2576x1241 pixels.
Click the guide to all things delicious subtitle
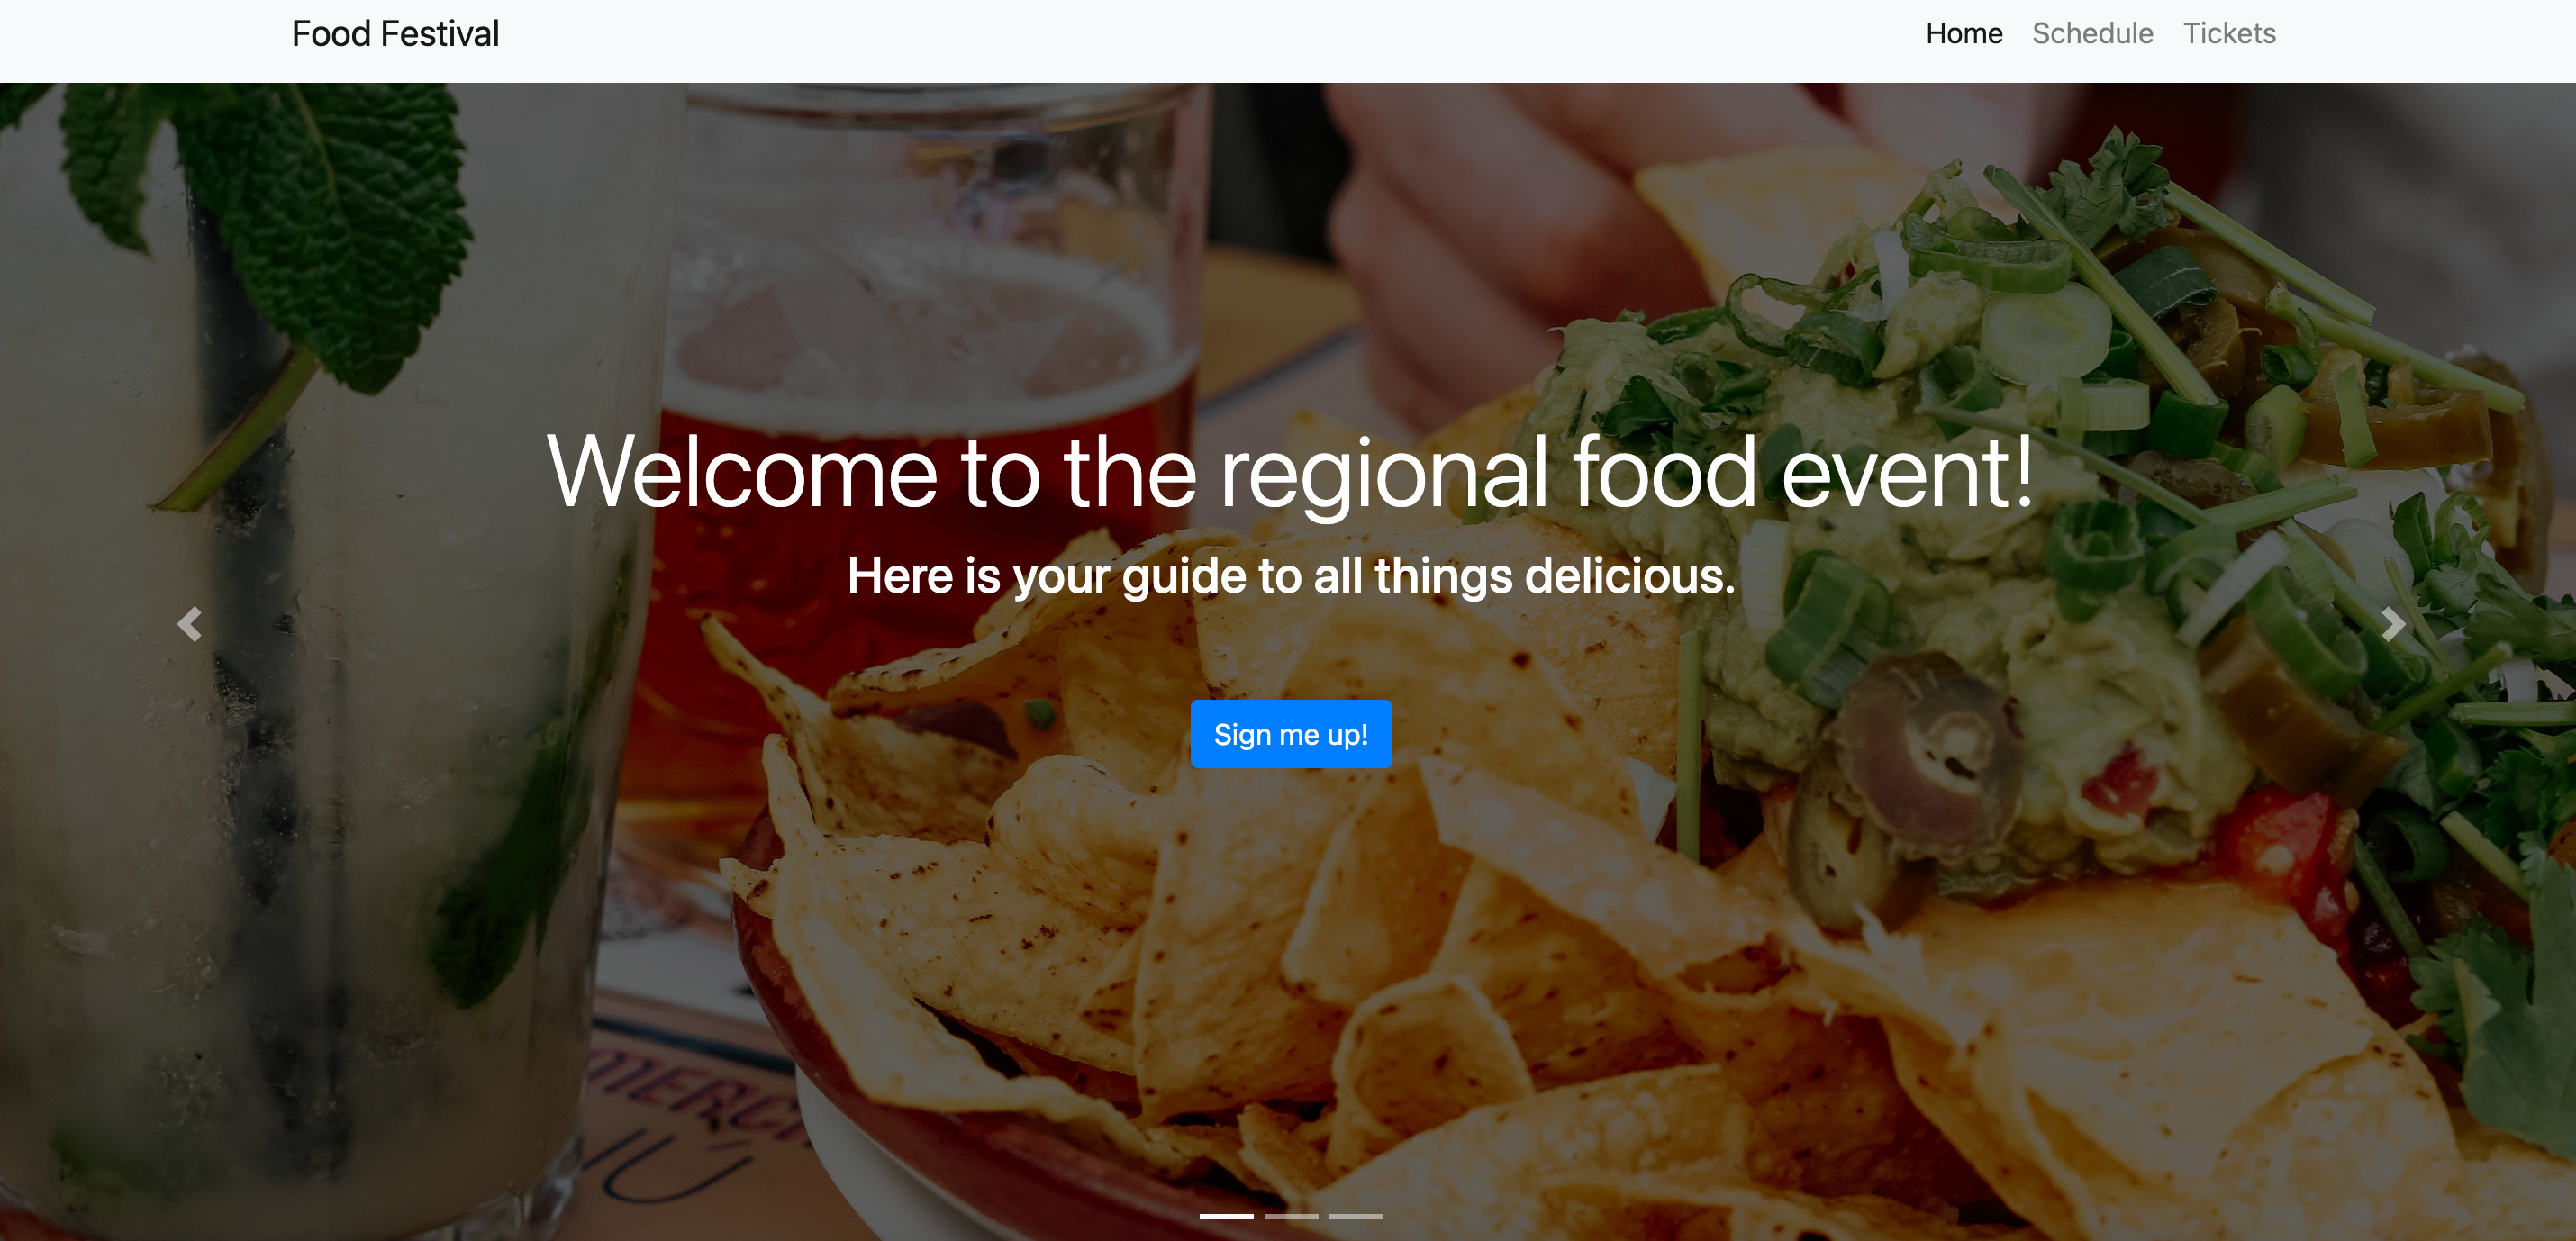pyautogui.click(x=1291, y=576)
